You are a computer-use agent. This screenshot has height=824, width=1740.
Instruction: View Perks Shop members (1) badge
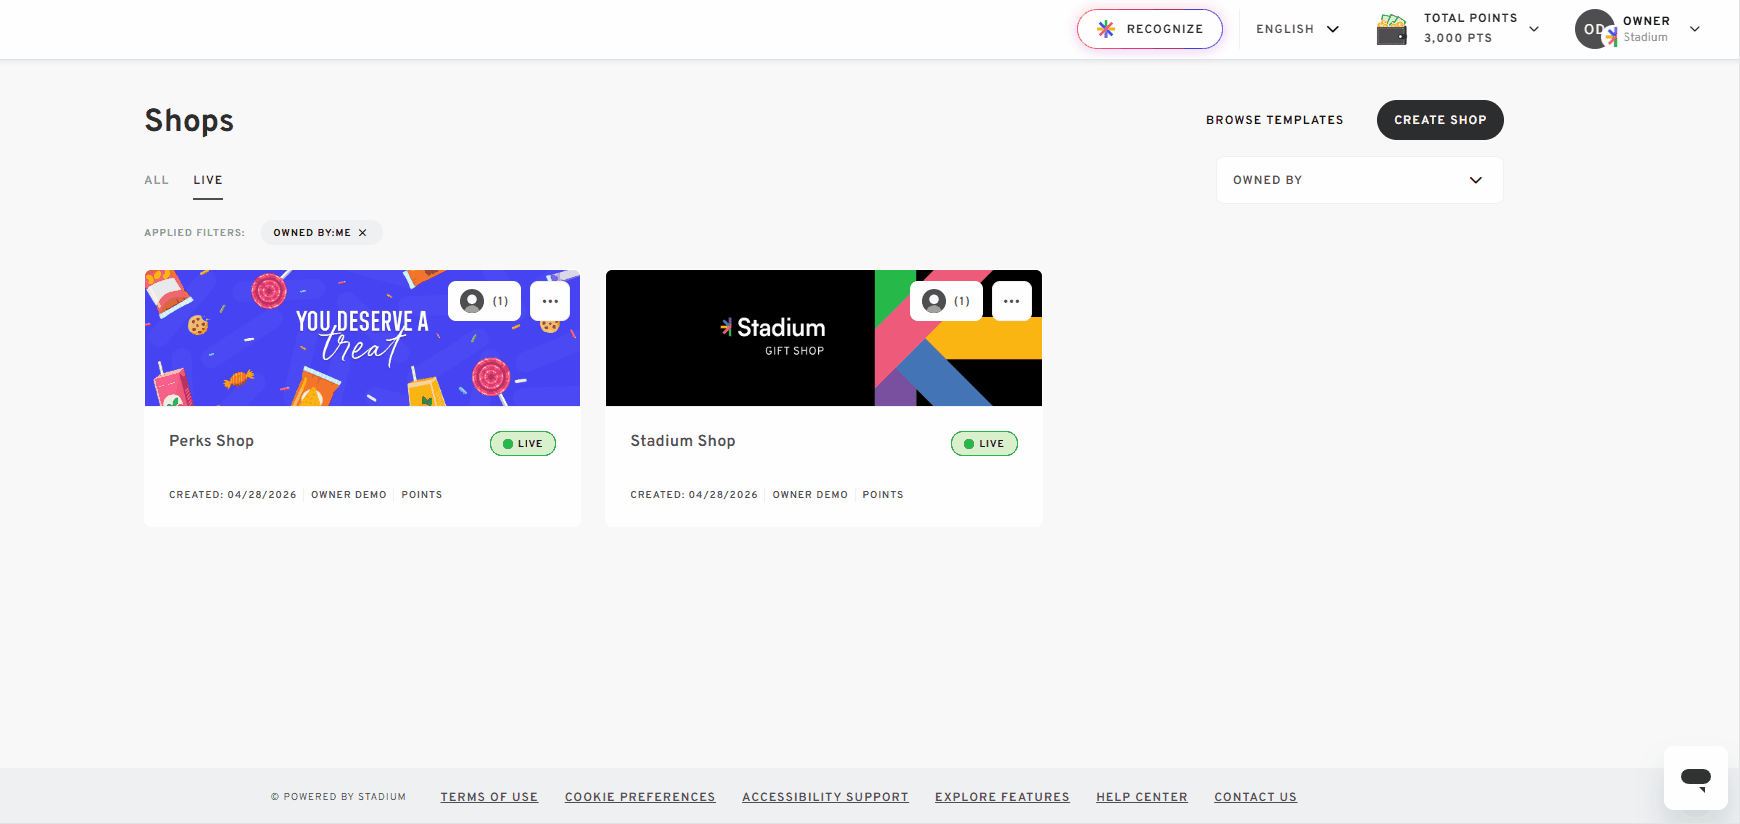pyautogui.click(x=484, y=301)
